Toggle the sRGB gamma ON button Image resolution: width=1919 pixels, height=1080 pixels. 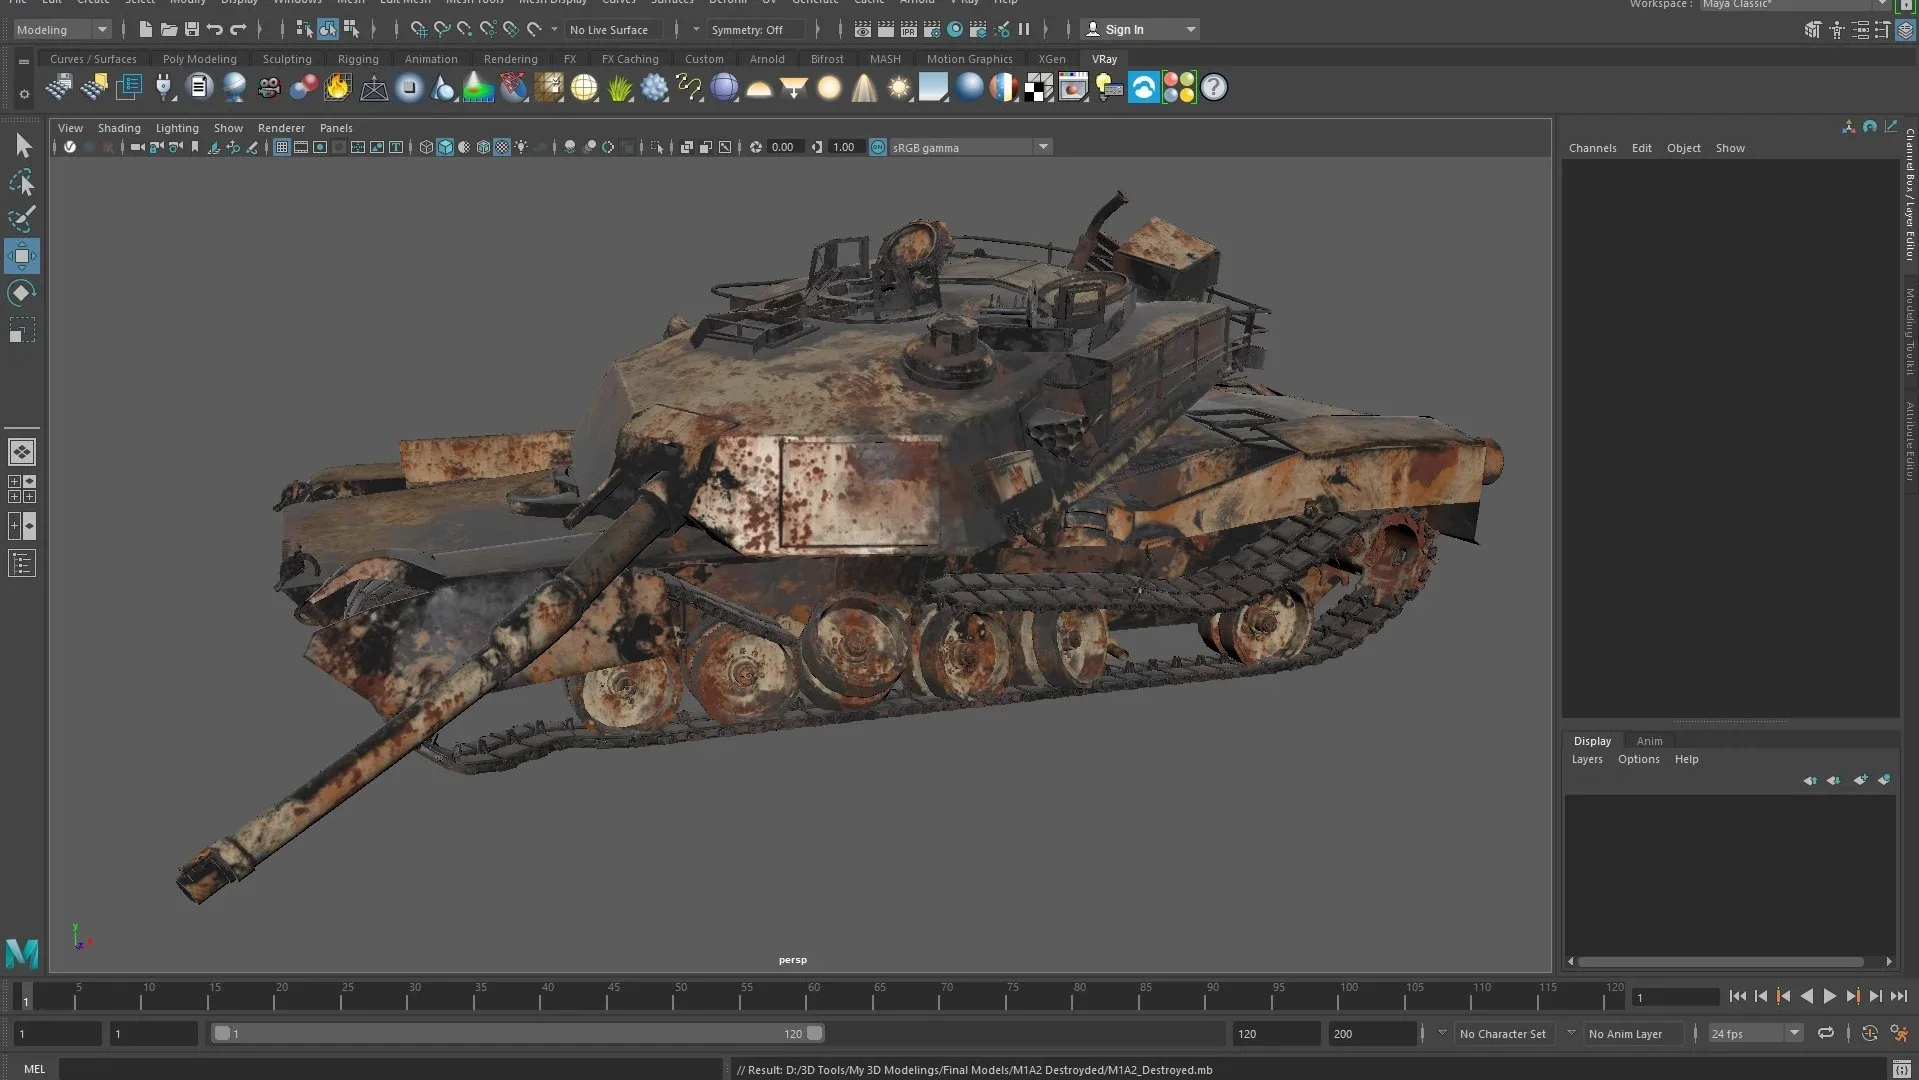coord(877,147)
